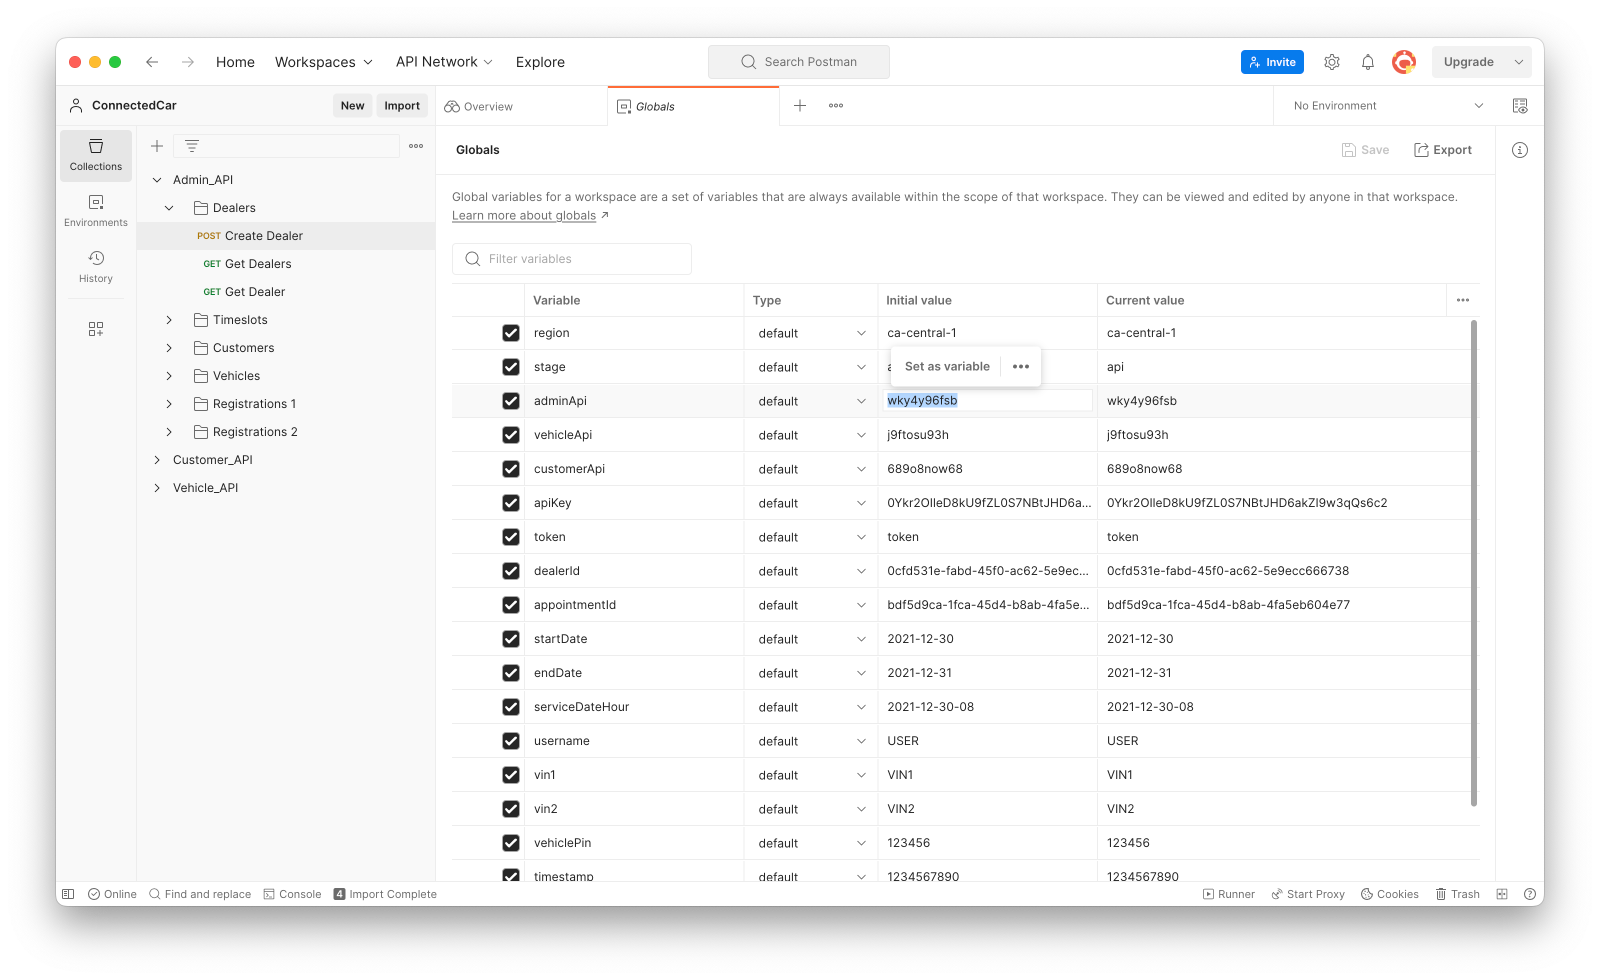Go to Home
Image resolution: width=1600 pixels, height=980 pixels.
[x=235, y=62]
